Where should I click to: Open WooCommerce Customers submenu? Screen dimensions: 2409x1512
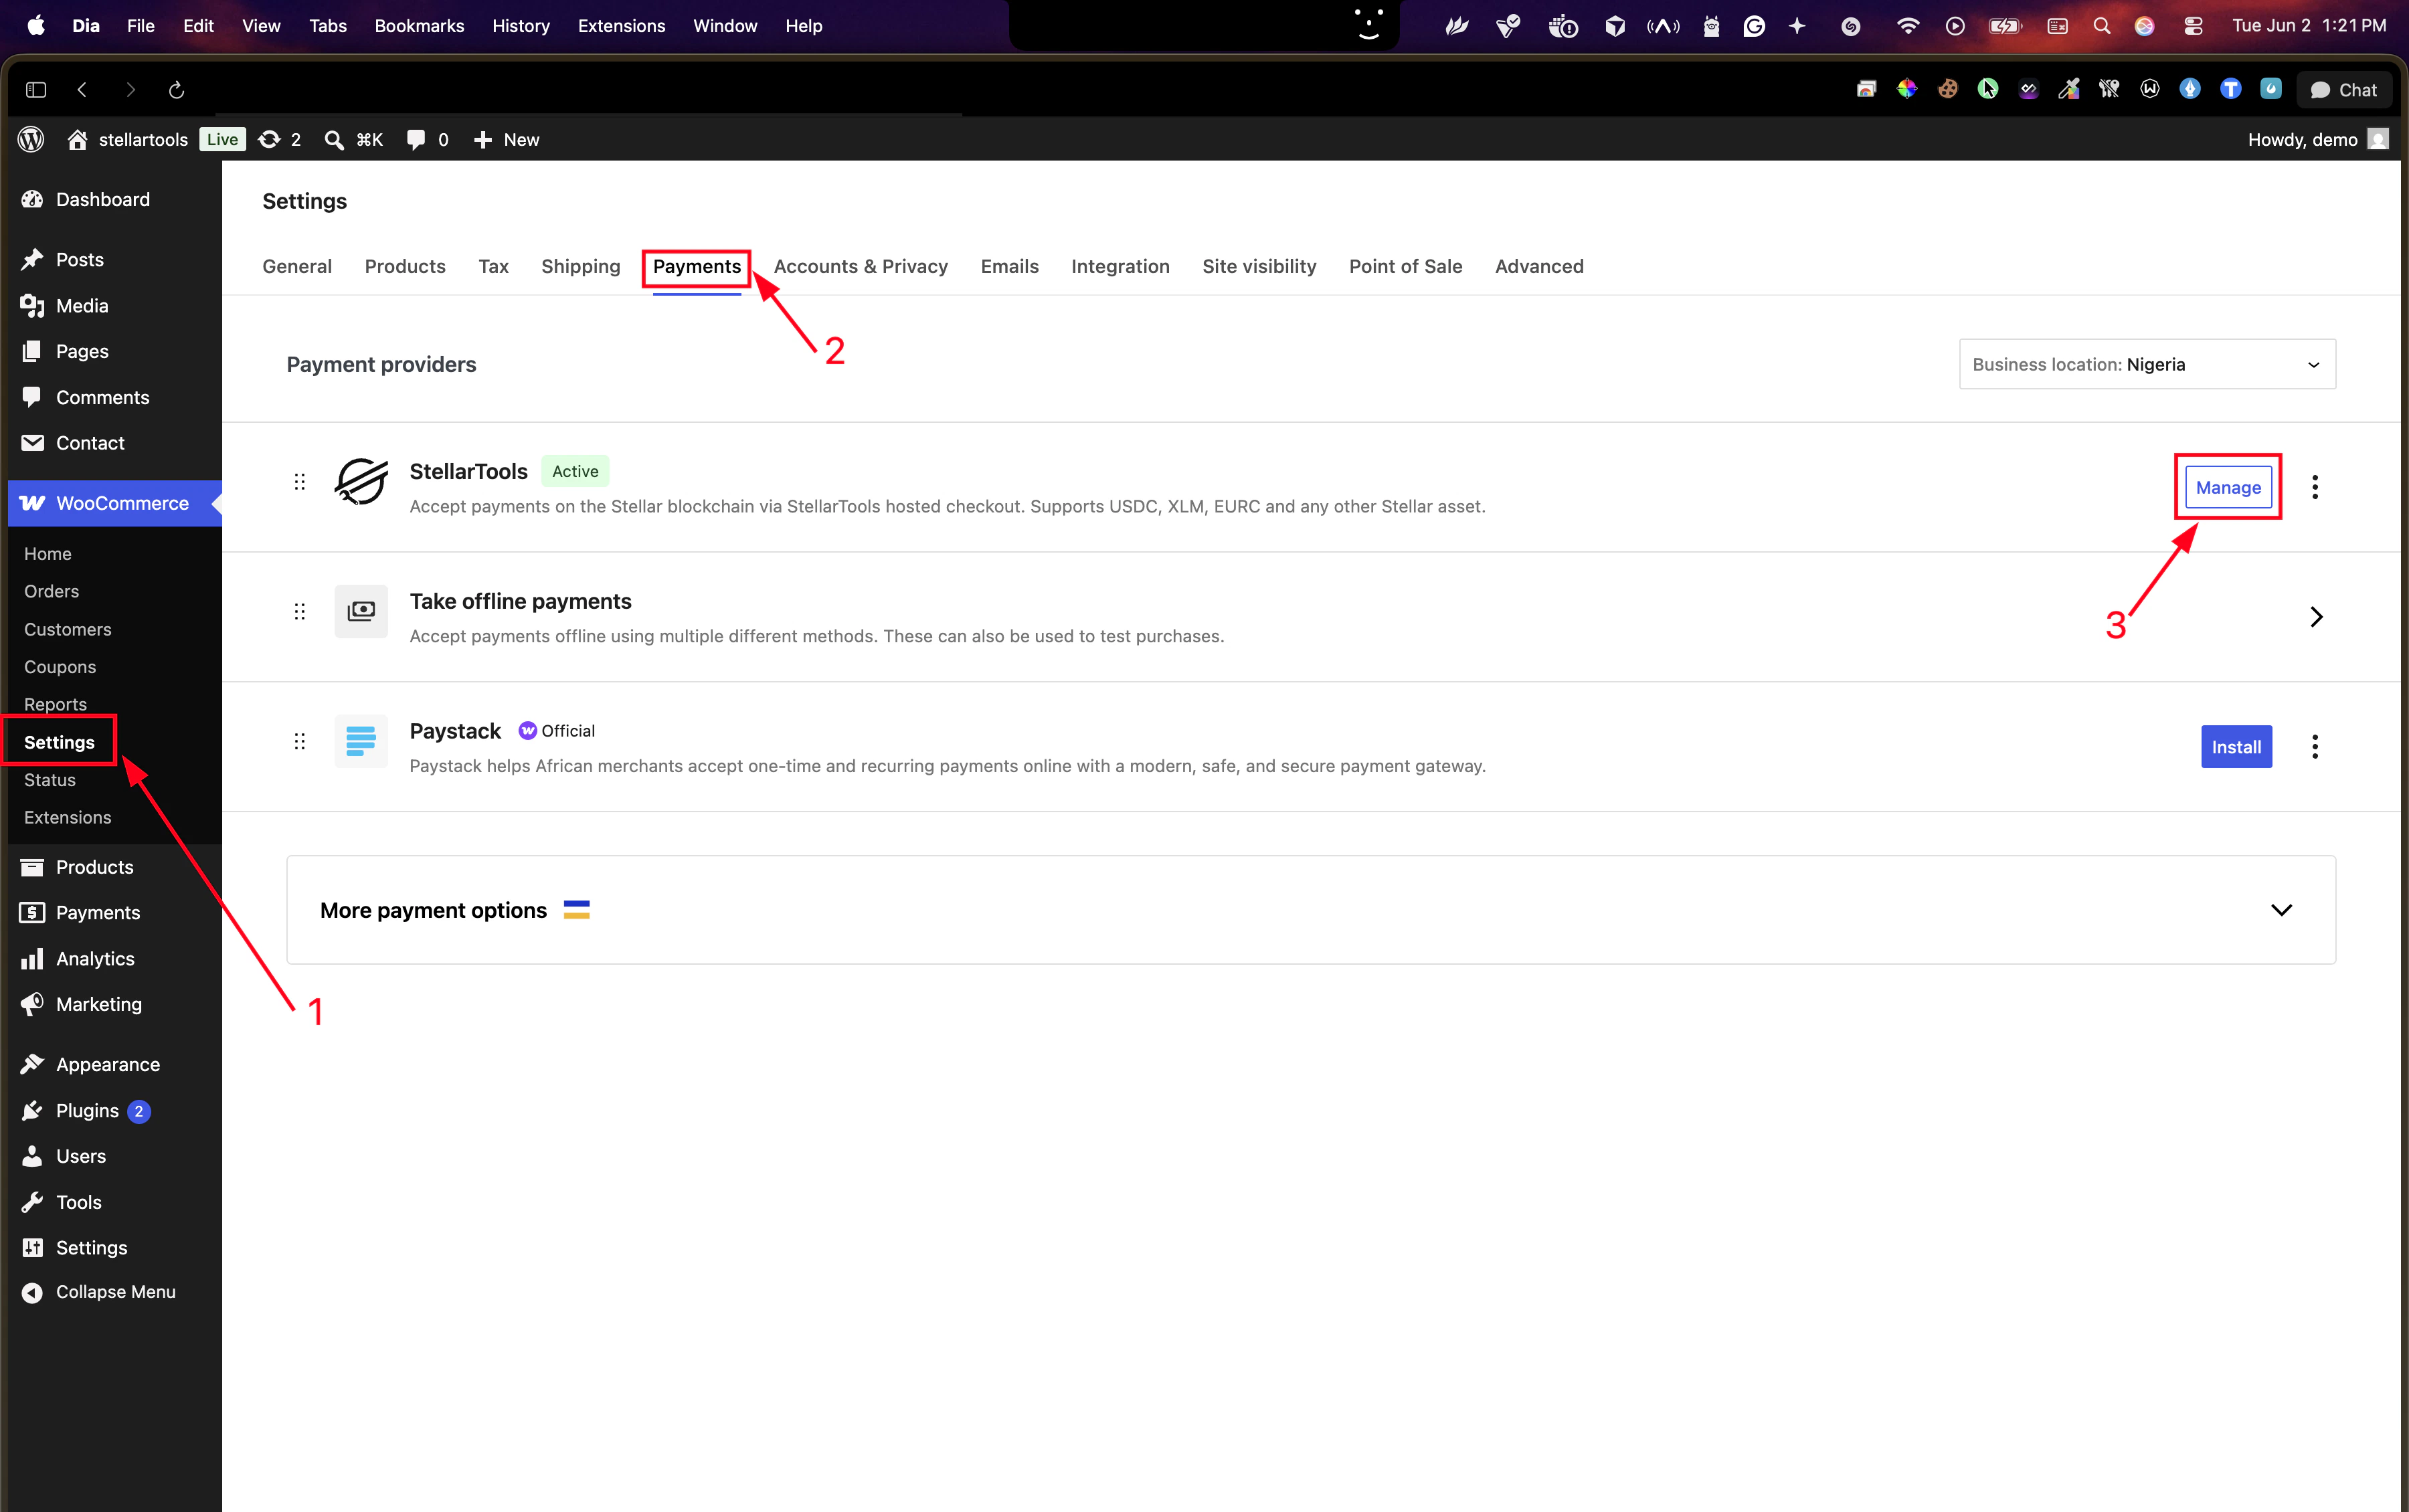coord(67,629)
